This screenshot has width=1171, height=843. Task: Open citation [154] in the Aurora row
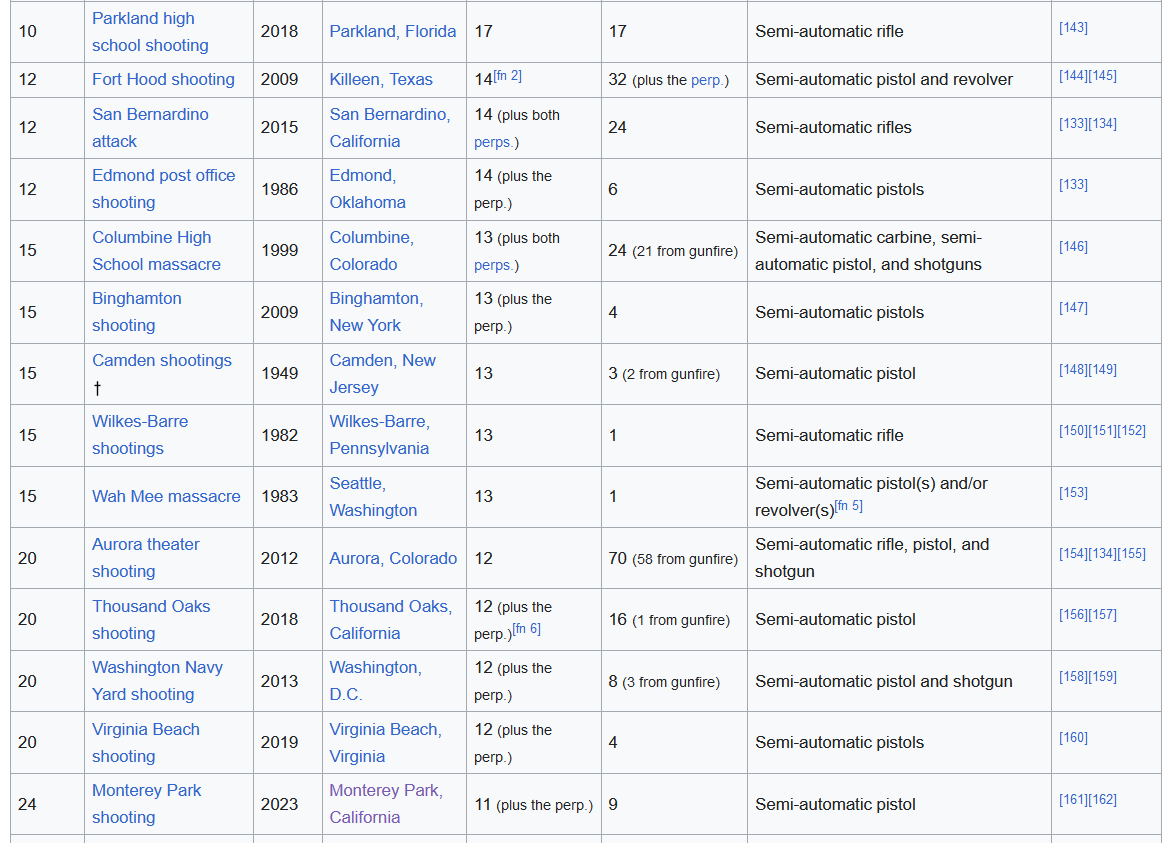1073,554
